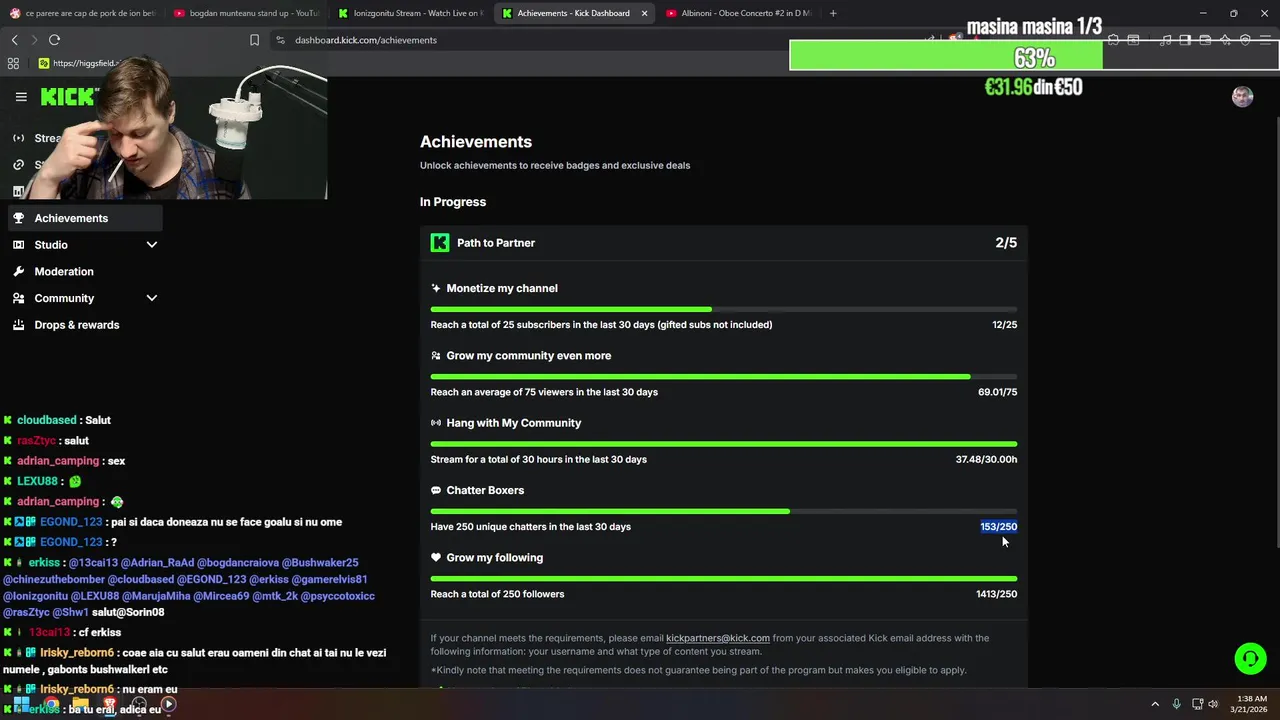Go back using the browser back arrow
Image resolution: width=1280 pixels, height=720 pixels.
pyautogui.click(x=15, y=40)
